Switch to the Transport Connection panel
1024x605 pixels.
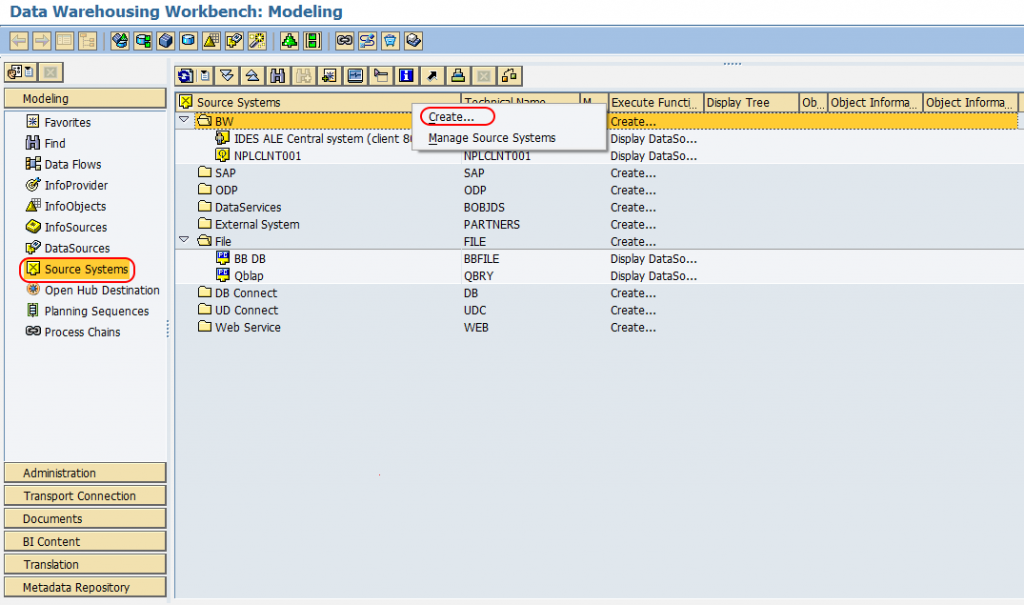click(85, 495)
